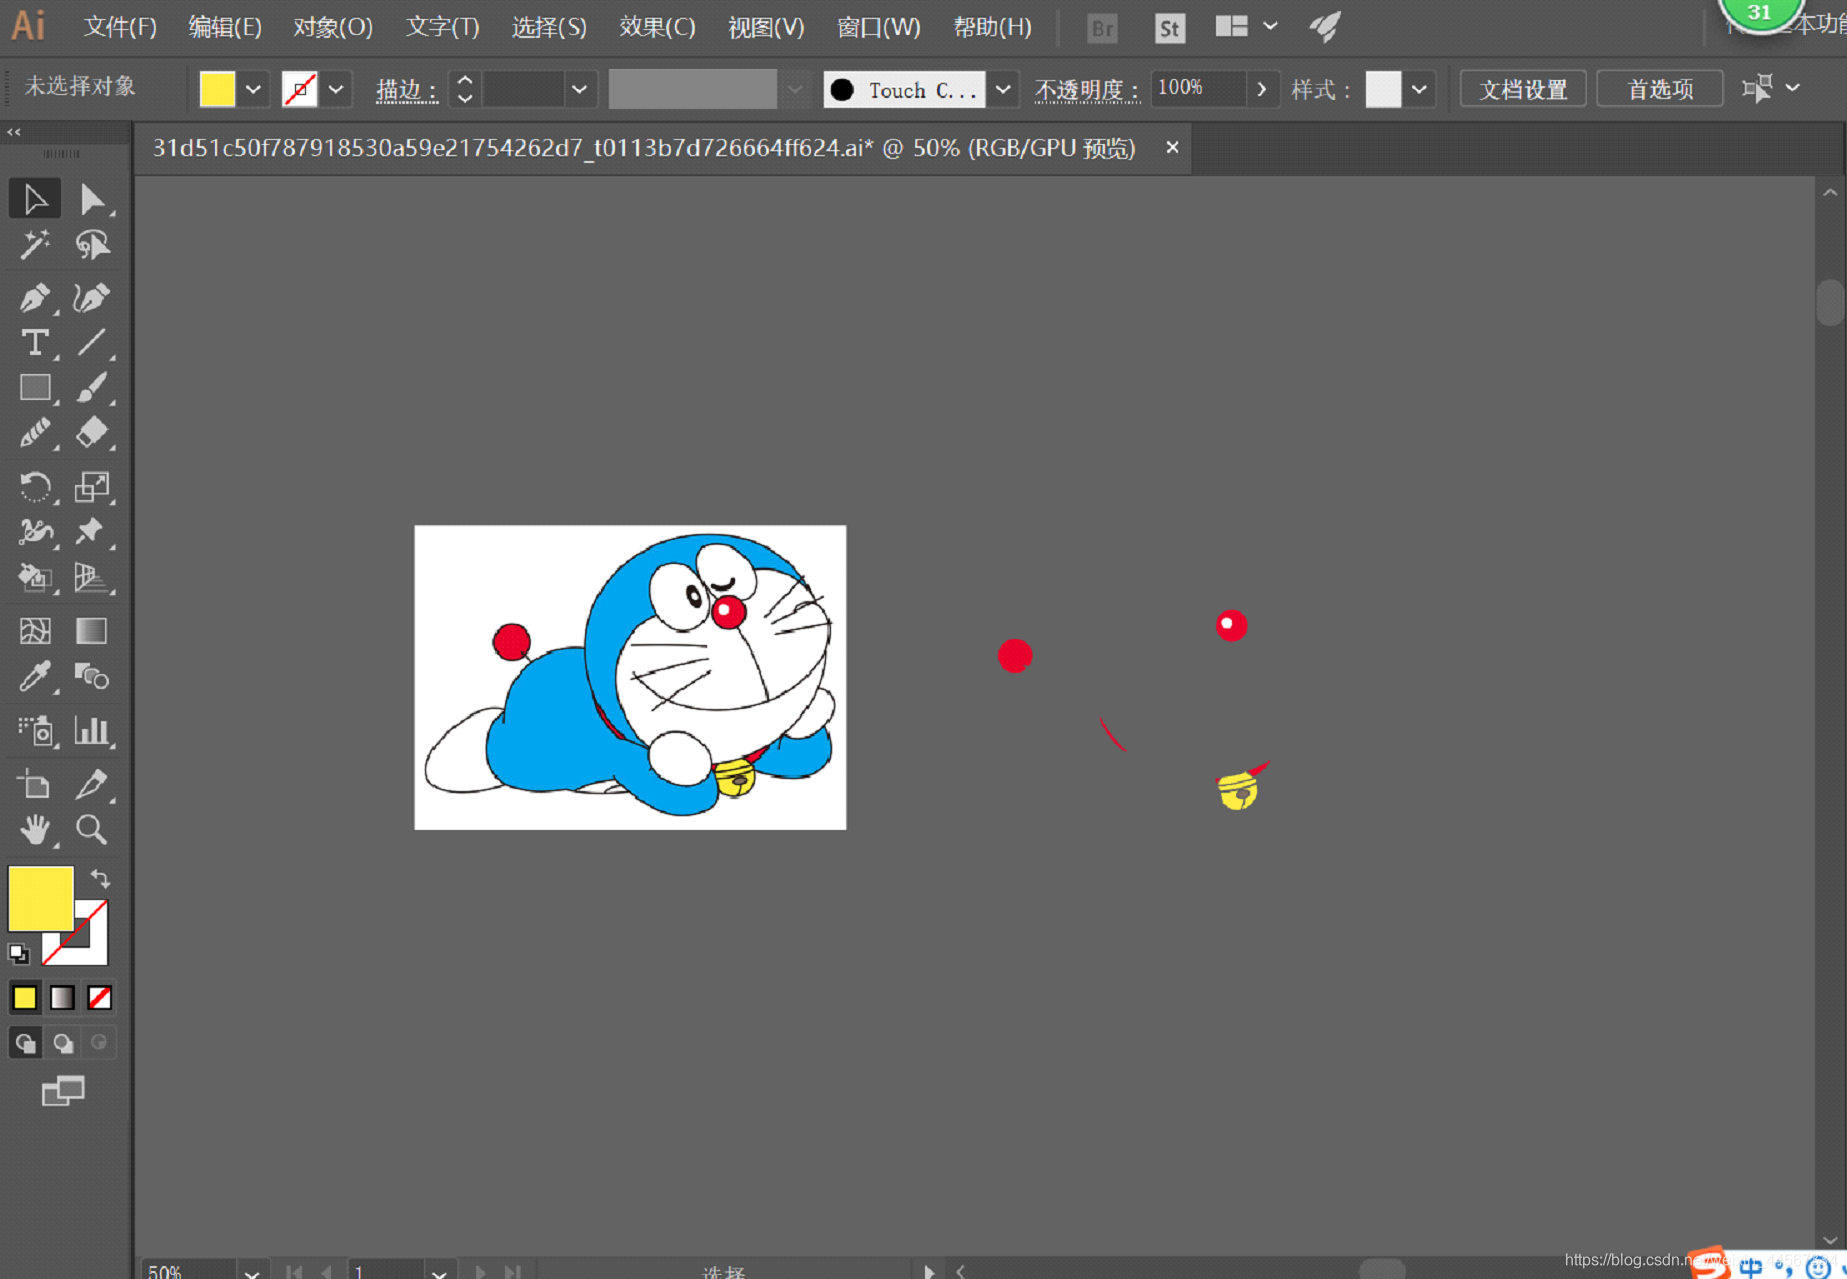Select the Zoom tool
The height and width of the screenshot is (1279, 1847).
coord(92,829)
